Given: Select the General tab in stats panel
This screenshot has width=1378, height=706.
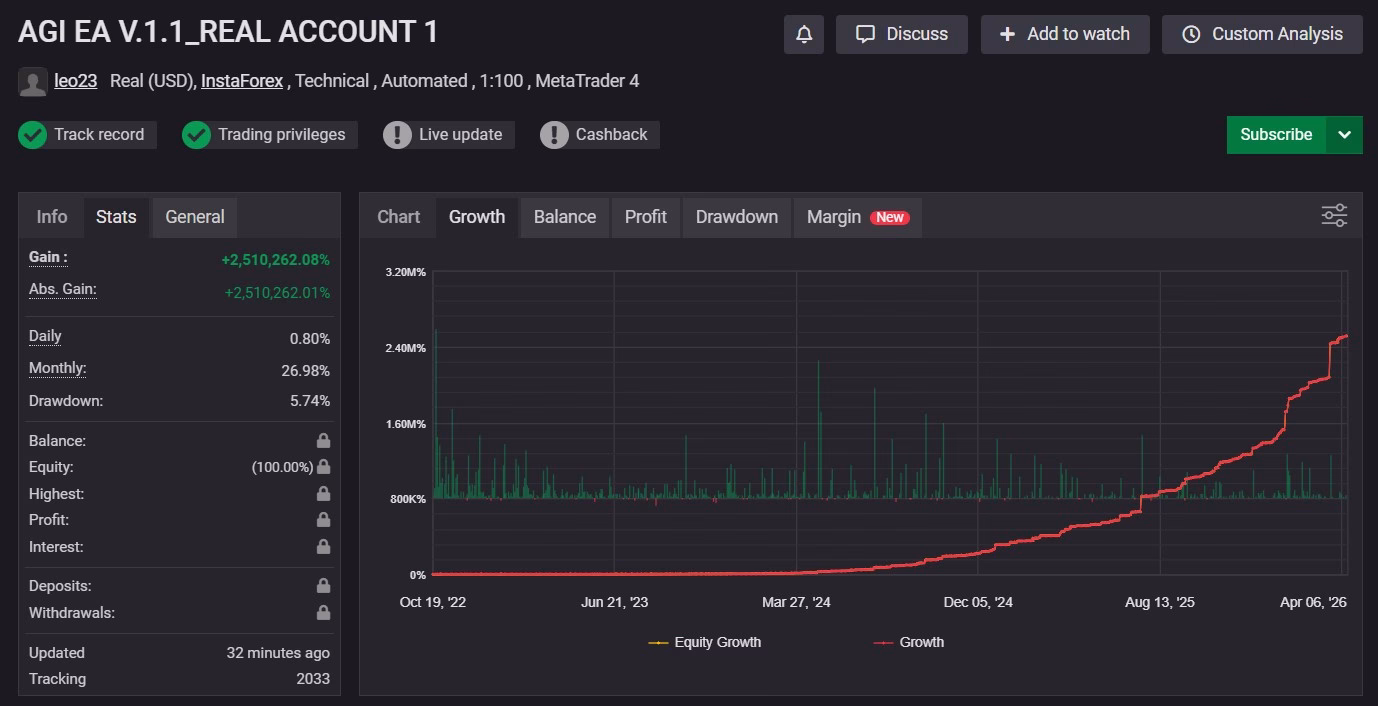Looking at the screenshot, I should click(x=194, y=217).
